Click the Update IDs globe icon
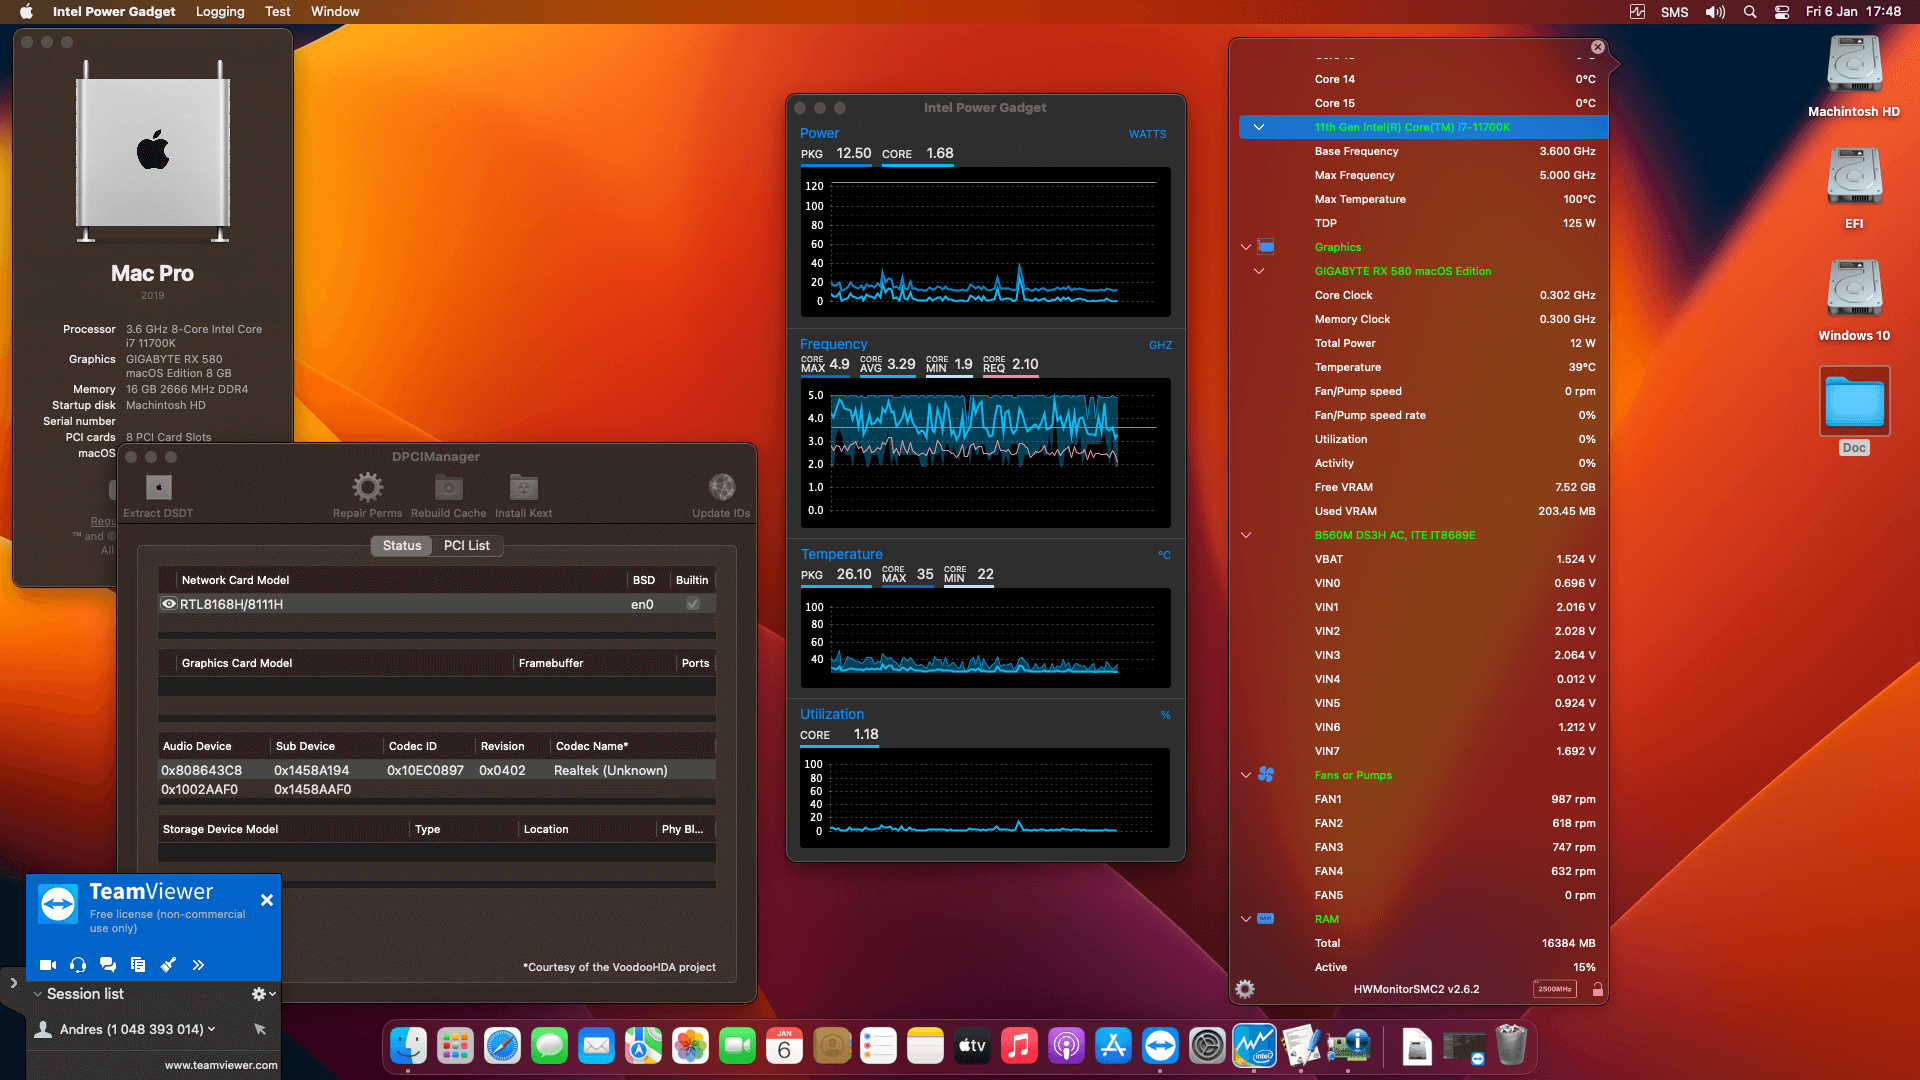 pos(721,490)
